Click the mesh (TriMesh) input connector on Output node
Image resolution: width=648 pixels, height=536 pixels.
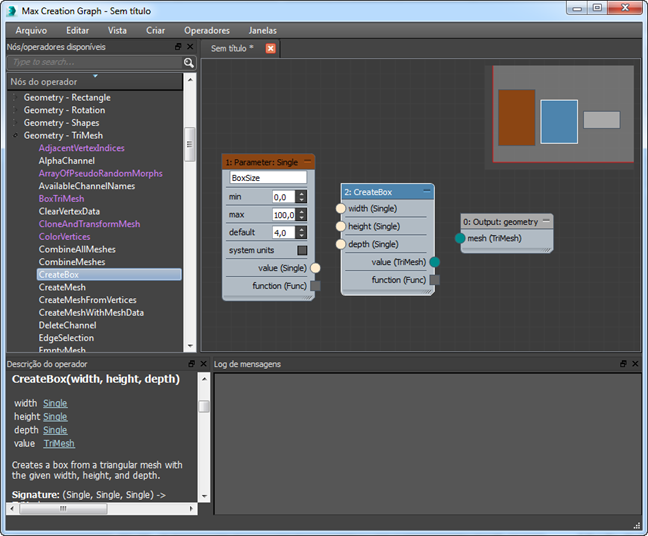(460, 238)
